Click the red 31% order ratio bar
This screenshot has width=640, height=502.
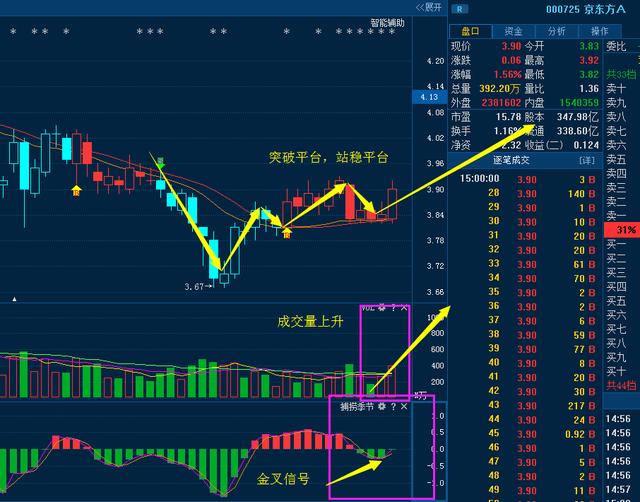[x=620, y=230]
